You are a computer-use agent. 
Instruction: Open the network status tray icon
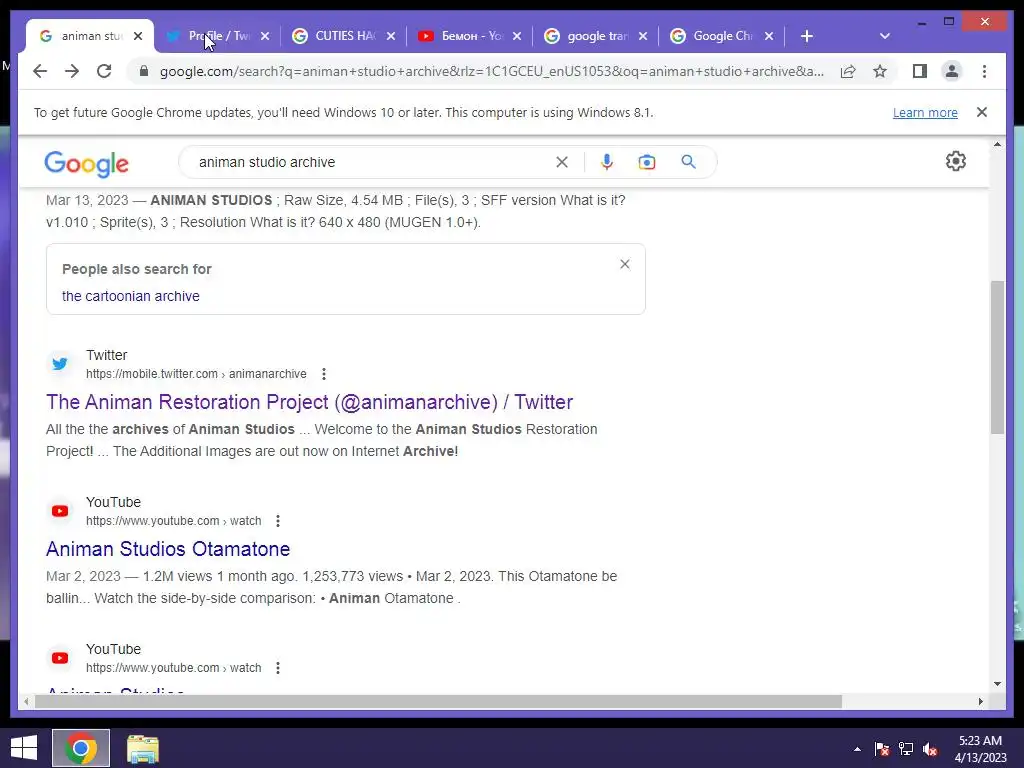[906, 749]
